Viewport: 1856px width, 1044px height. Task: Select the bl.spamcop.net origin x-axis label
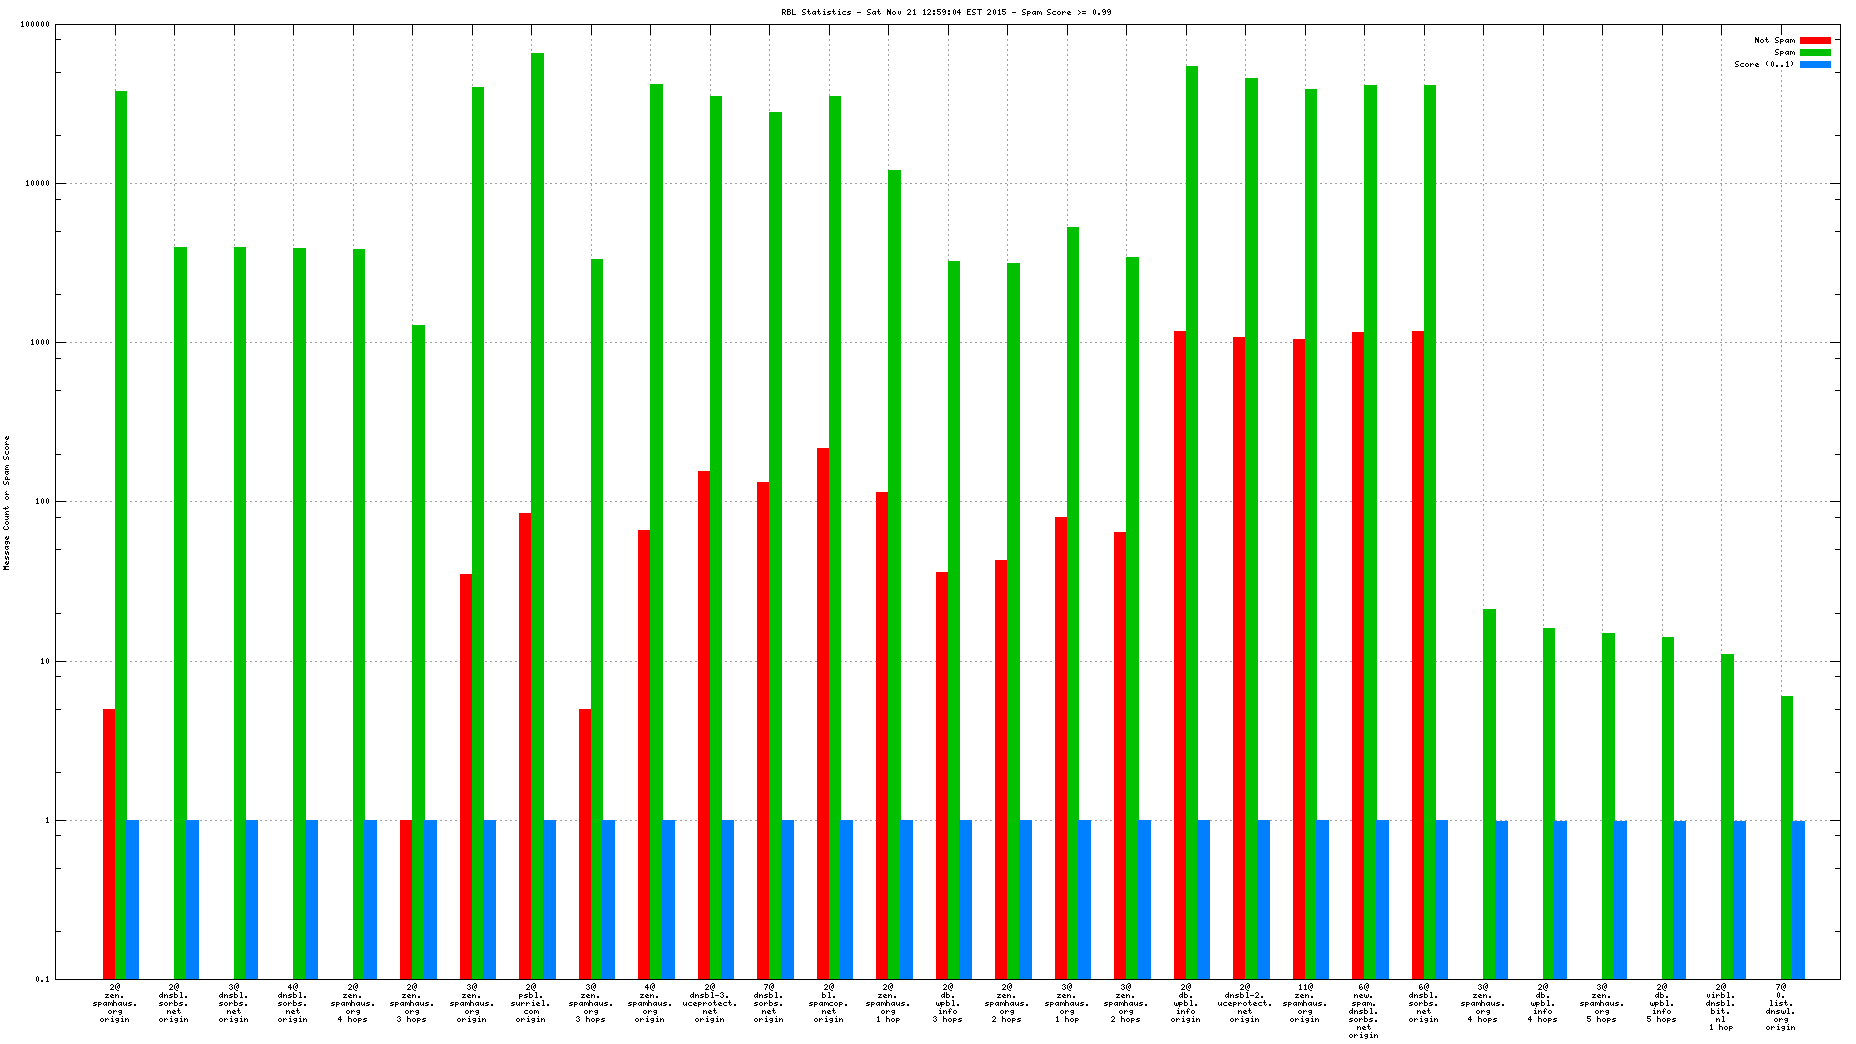pos(829,1003)
